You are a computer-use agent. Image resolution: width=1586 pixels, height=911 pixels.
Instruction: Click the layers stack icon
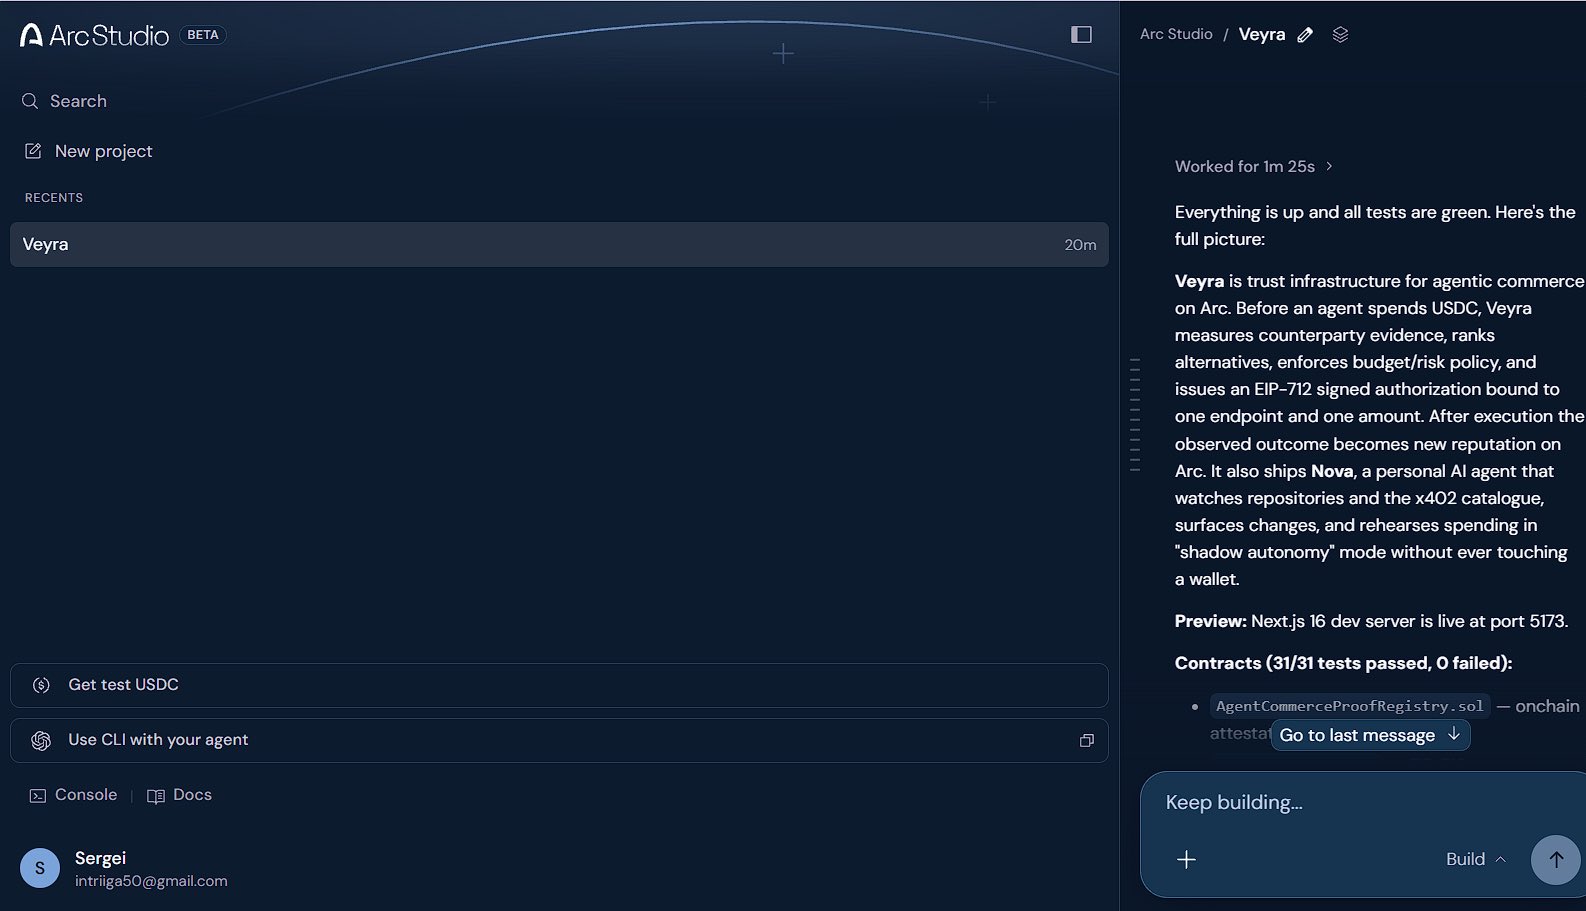(1341, 35)
